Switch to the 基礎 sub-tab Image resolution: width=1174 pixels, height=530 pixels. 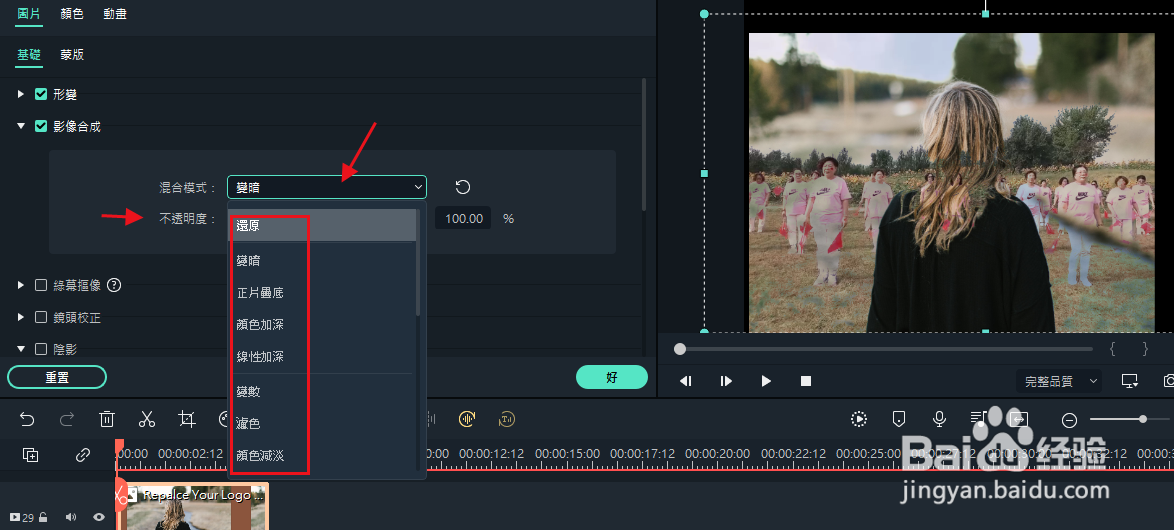29,54
